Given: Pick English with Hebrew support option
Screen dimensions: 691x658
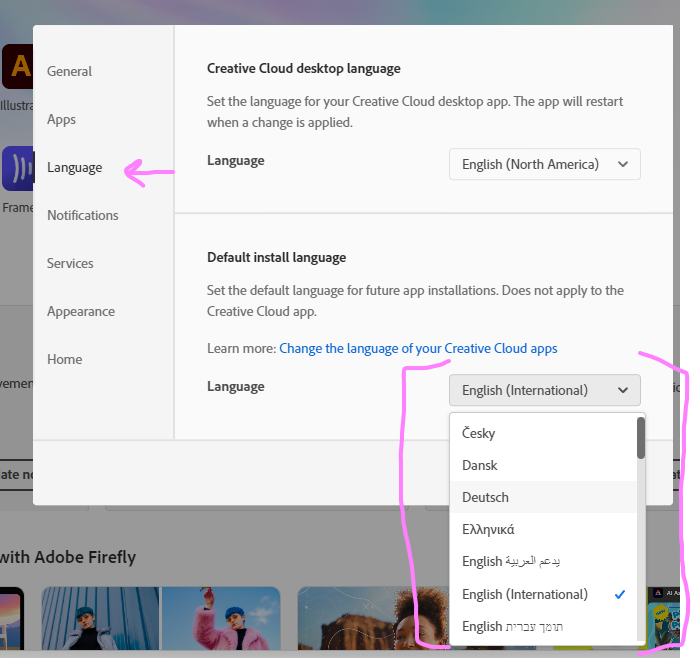Looking at the screenshot, I should 543,627.
